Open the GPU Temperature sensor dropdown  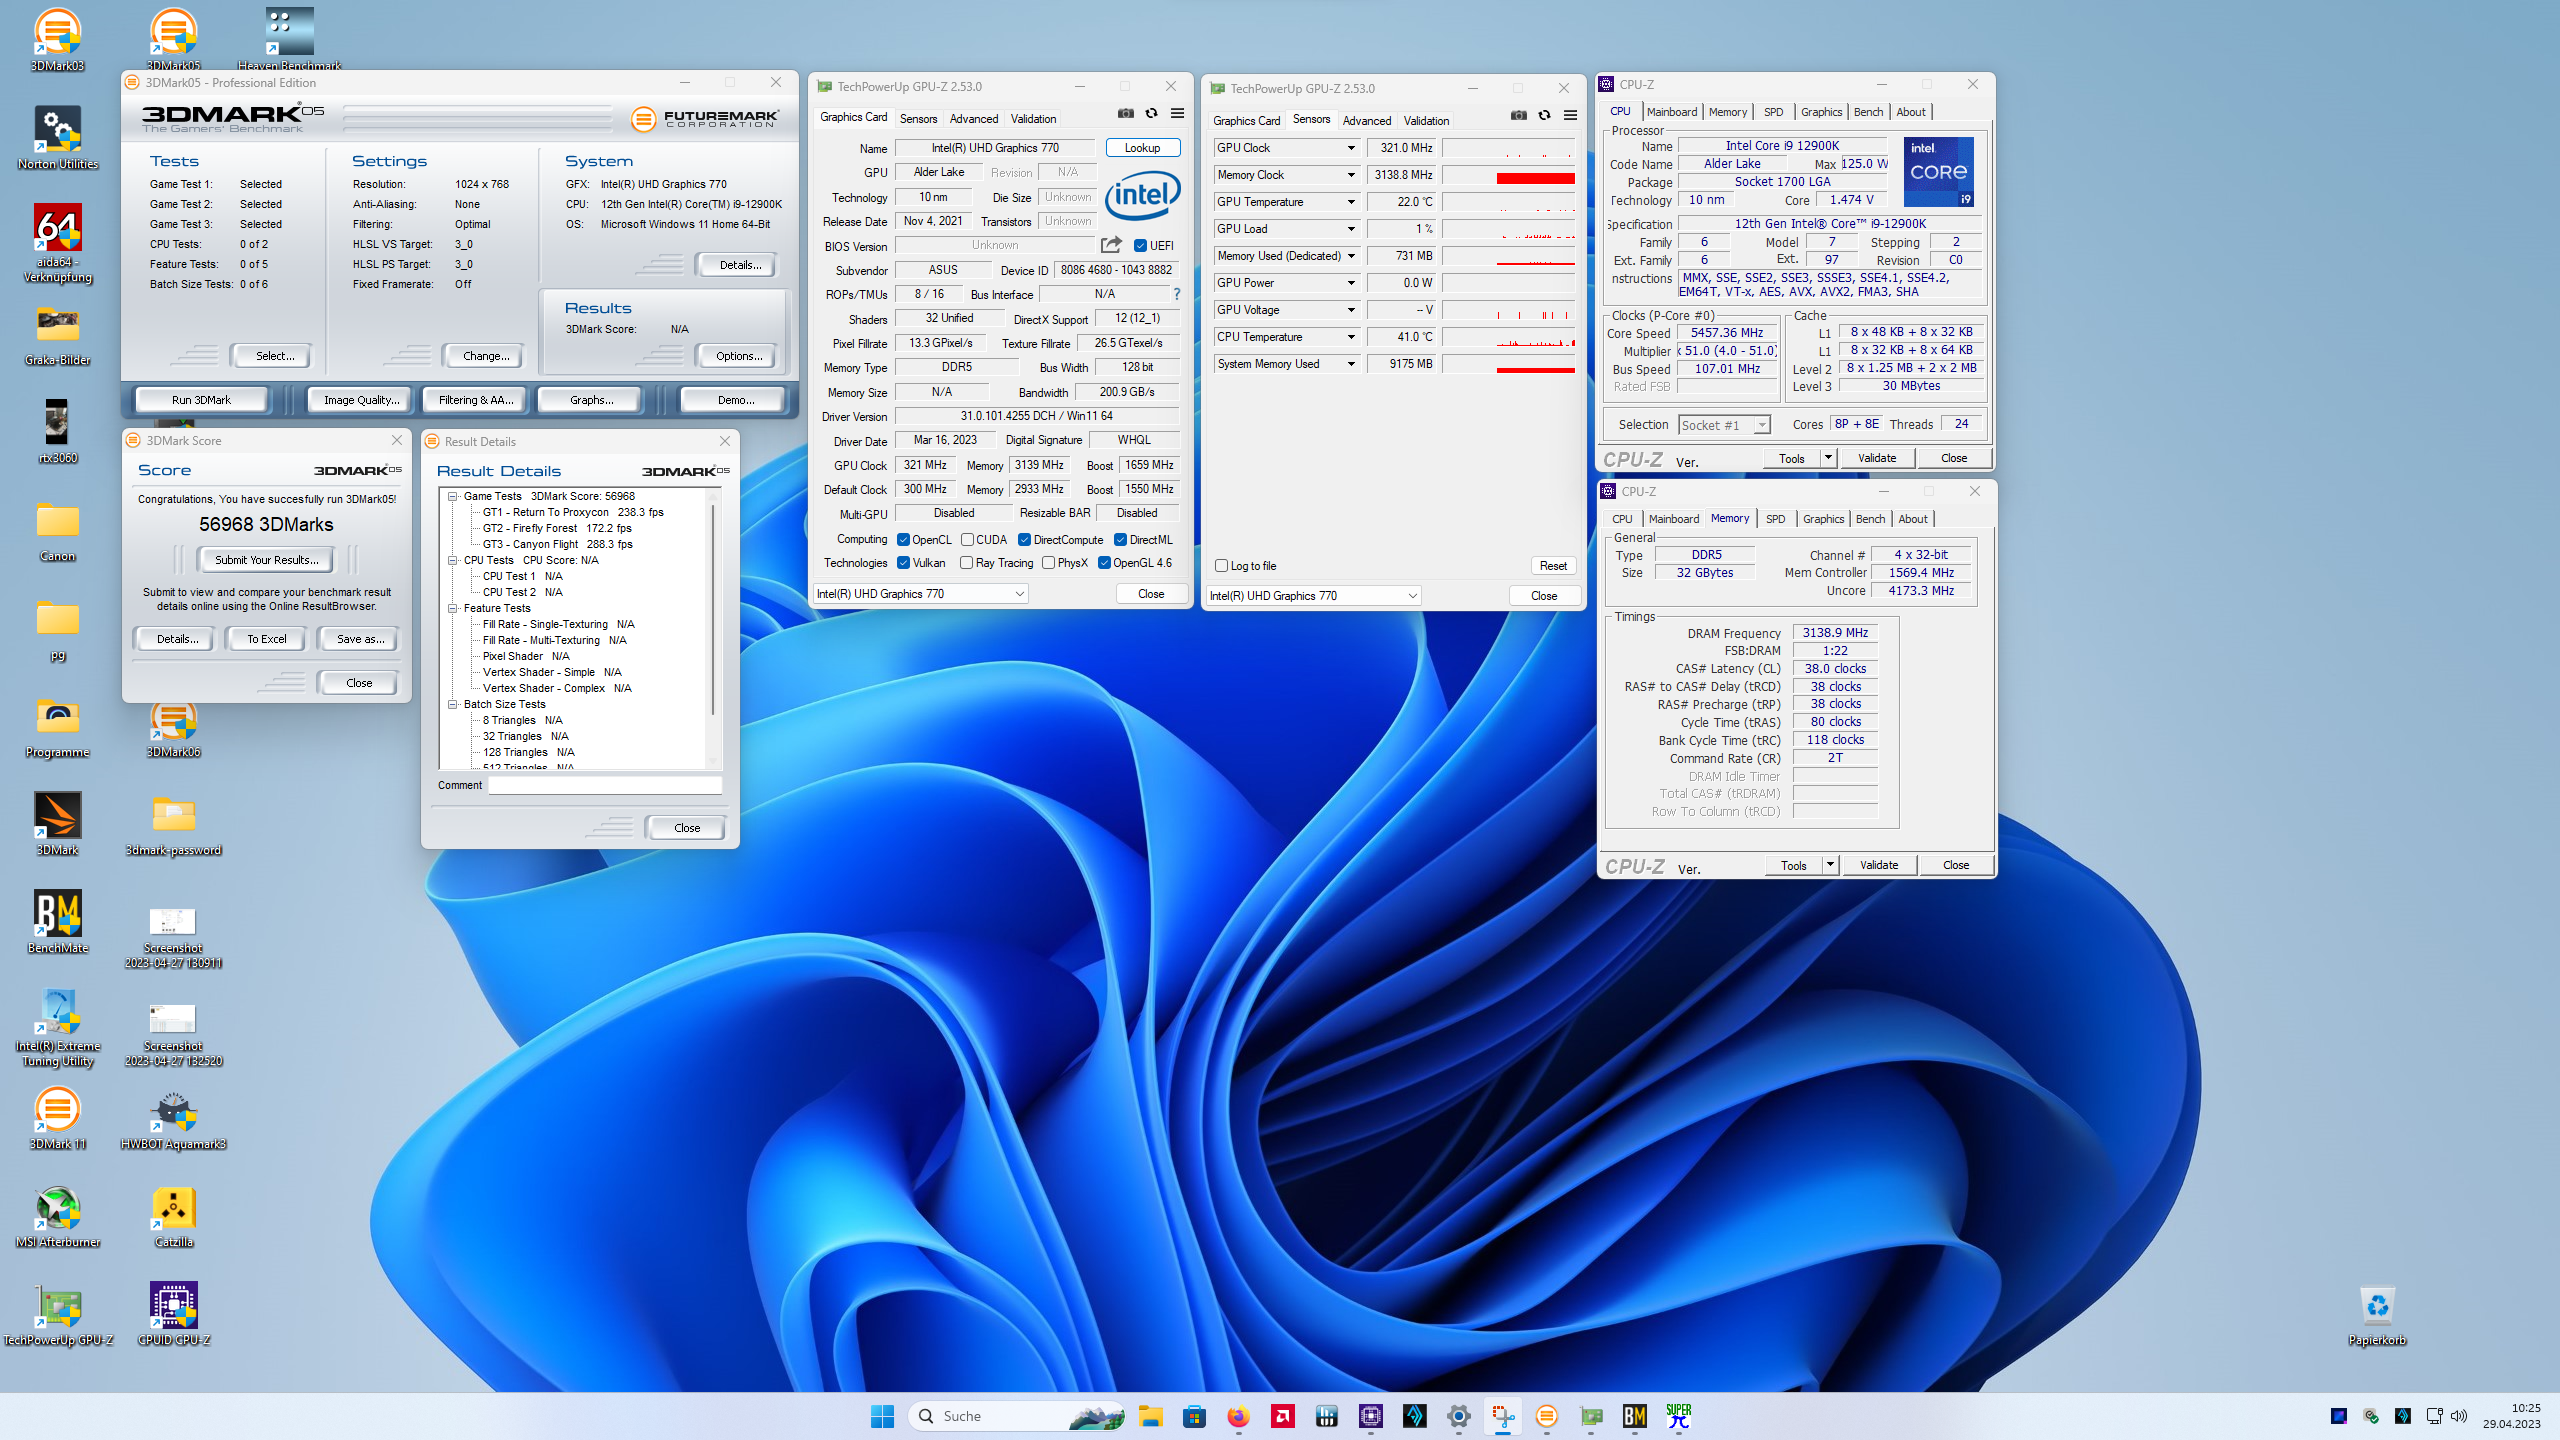pos(1350,202)
